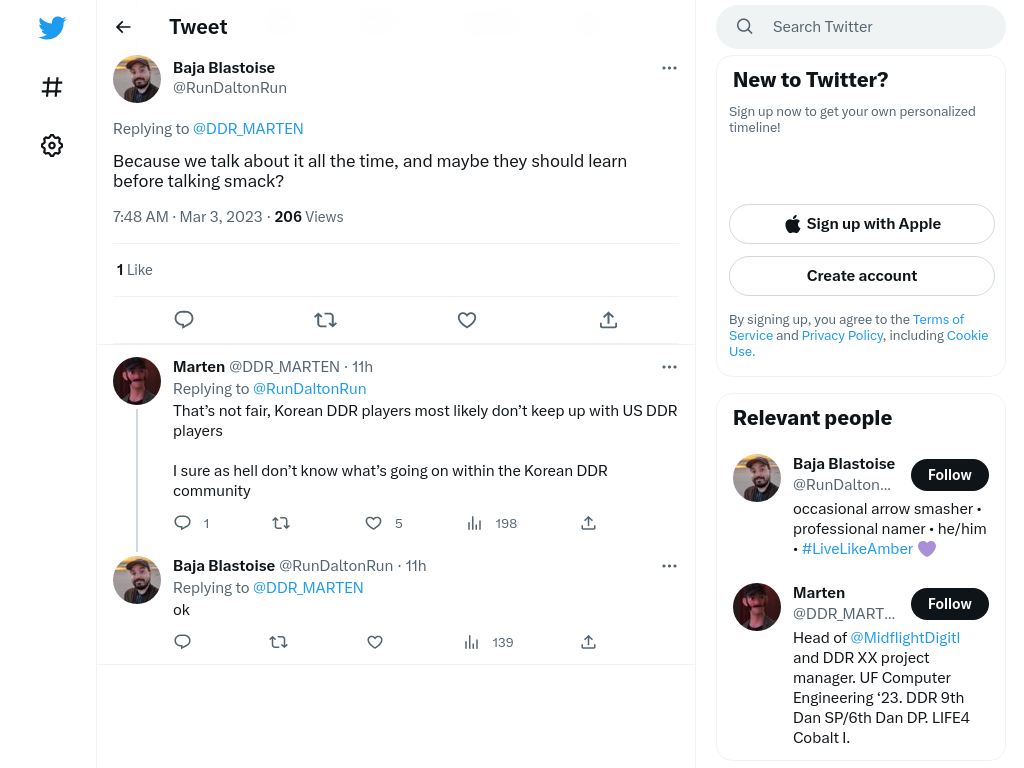Open more options on the main tweet

pos(669,68)
